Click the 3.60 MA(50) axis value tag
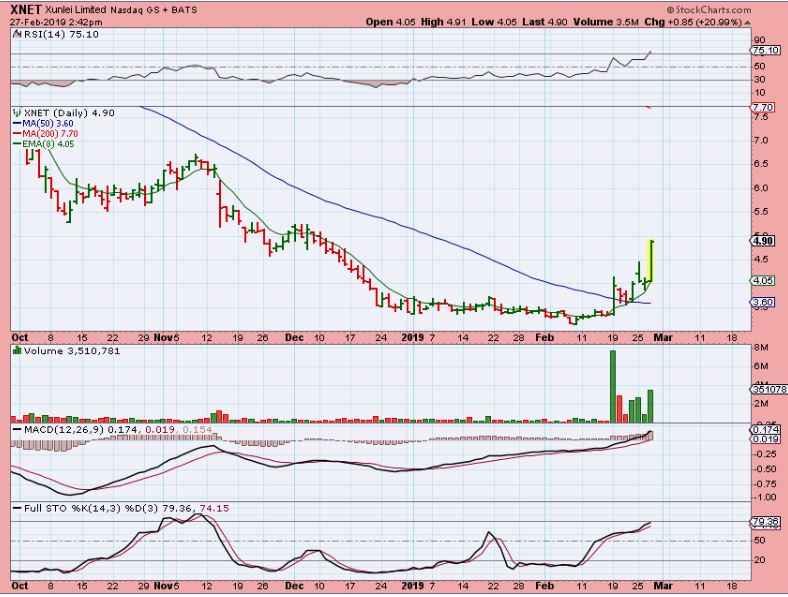This screenshot has height=597, width=788. (x=763, y=303)
